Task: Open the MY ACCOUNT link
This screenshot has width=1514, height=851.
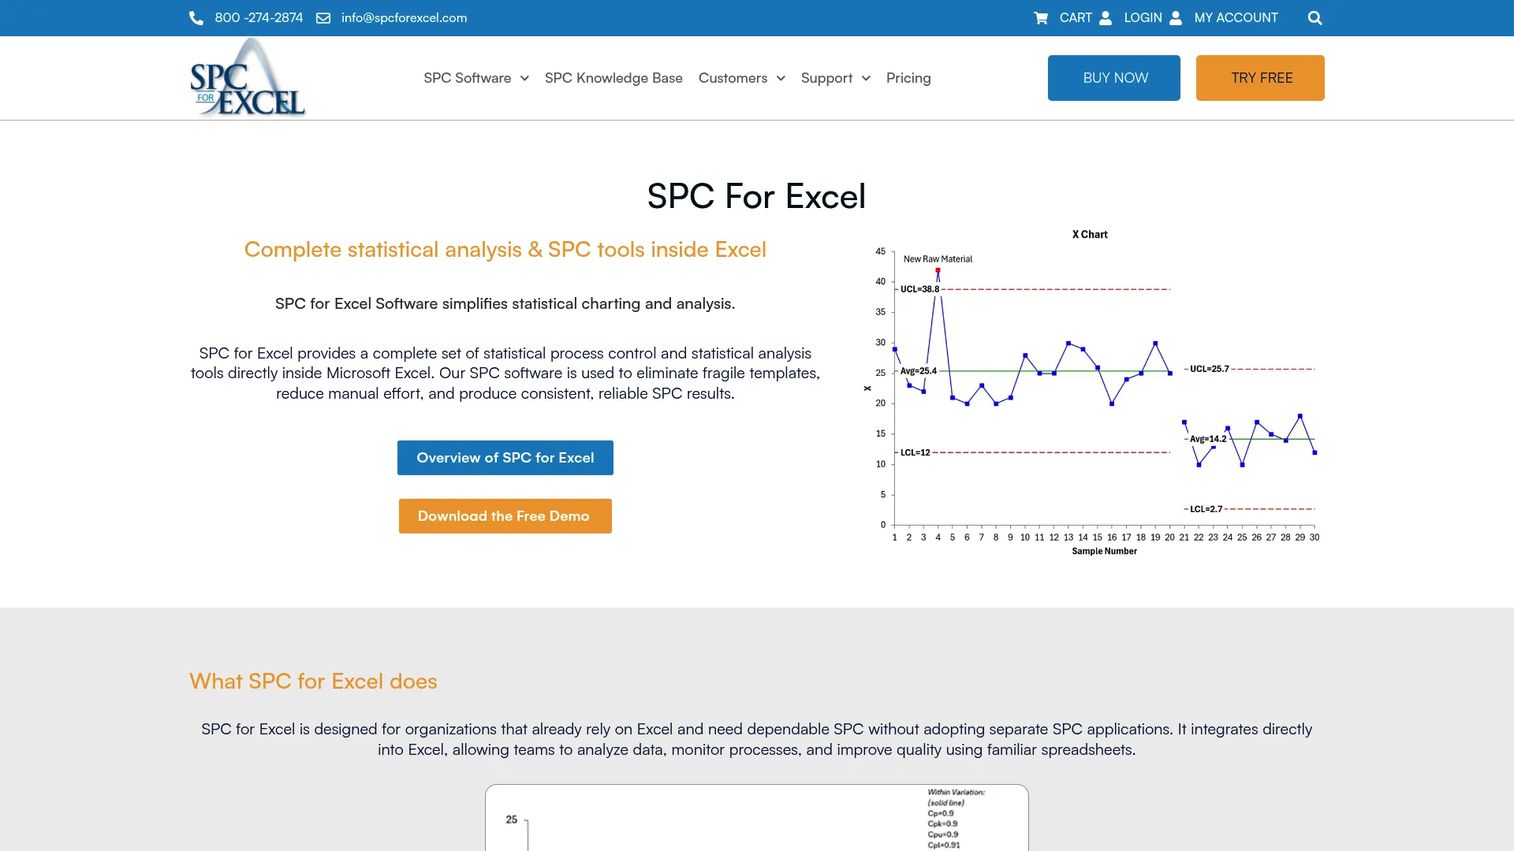Action: (x=1236, y=18)
